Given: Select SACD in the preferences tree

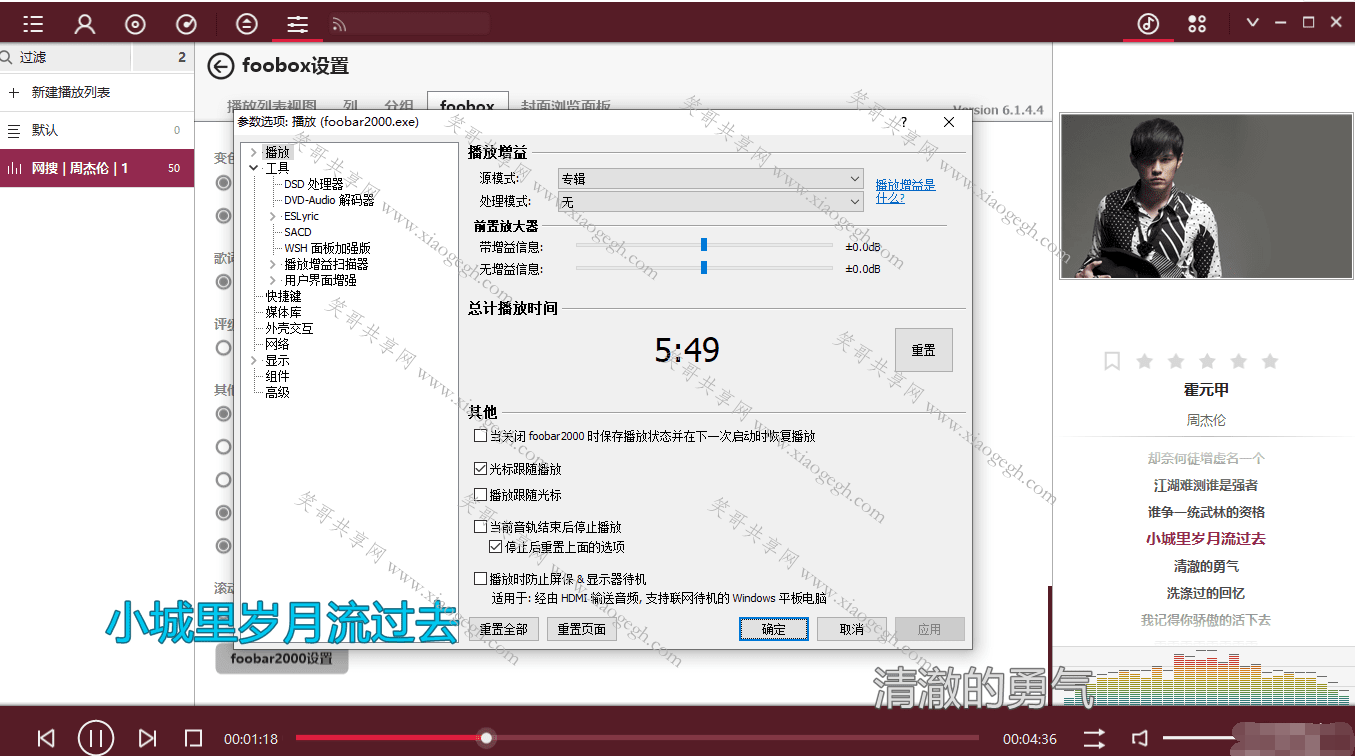Looking at the screenshot, I should coord(298,232).
